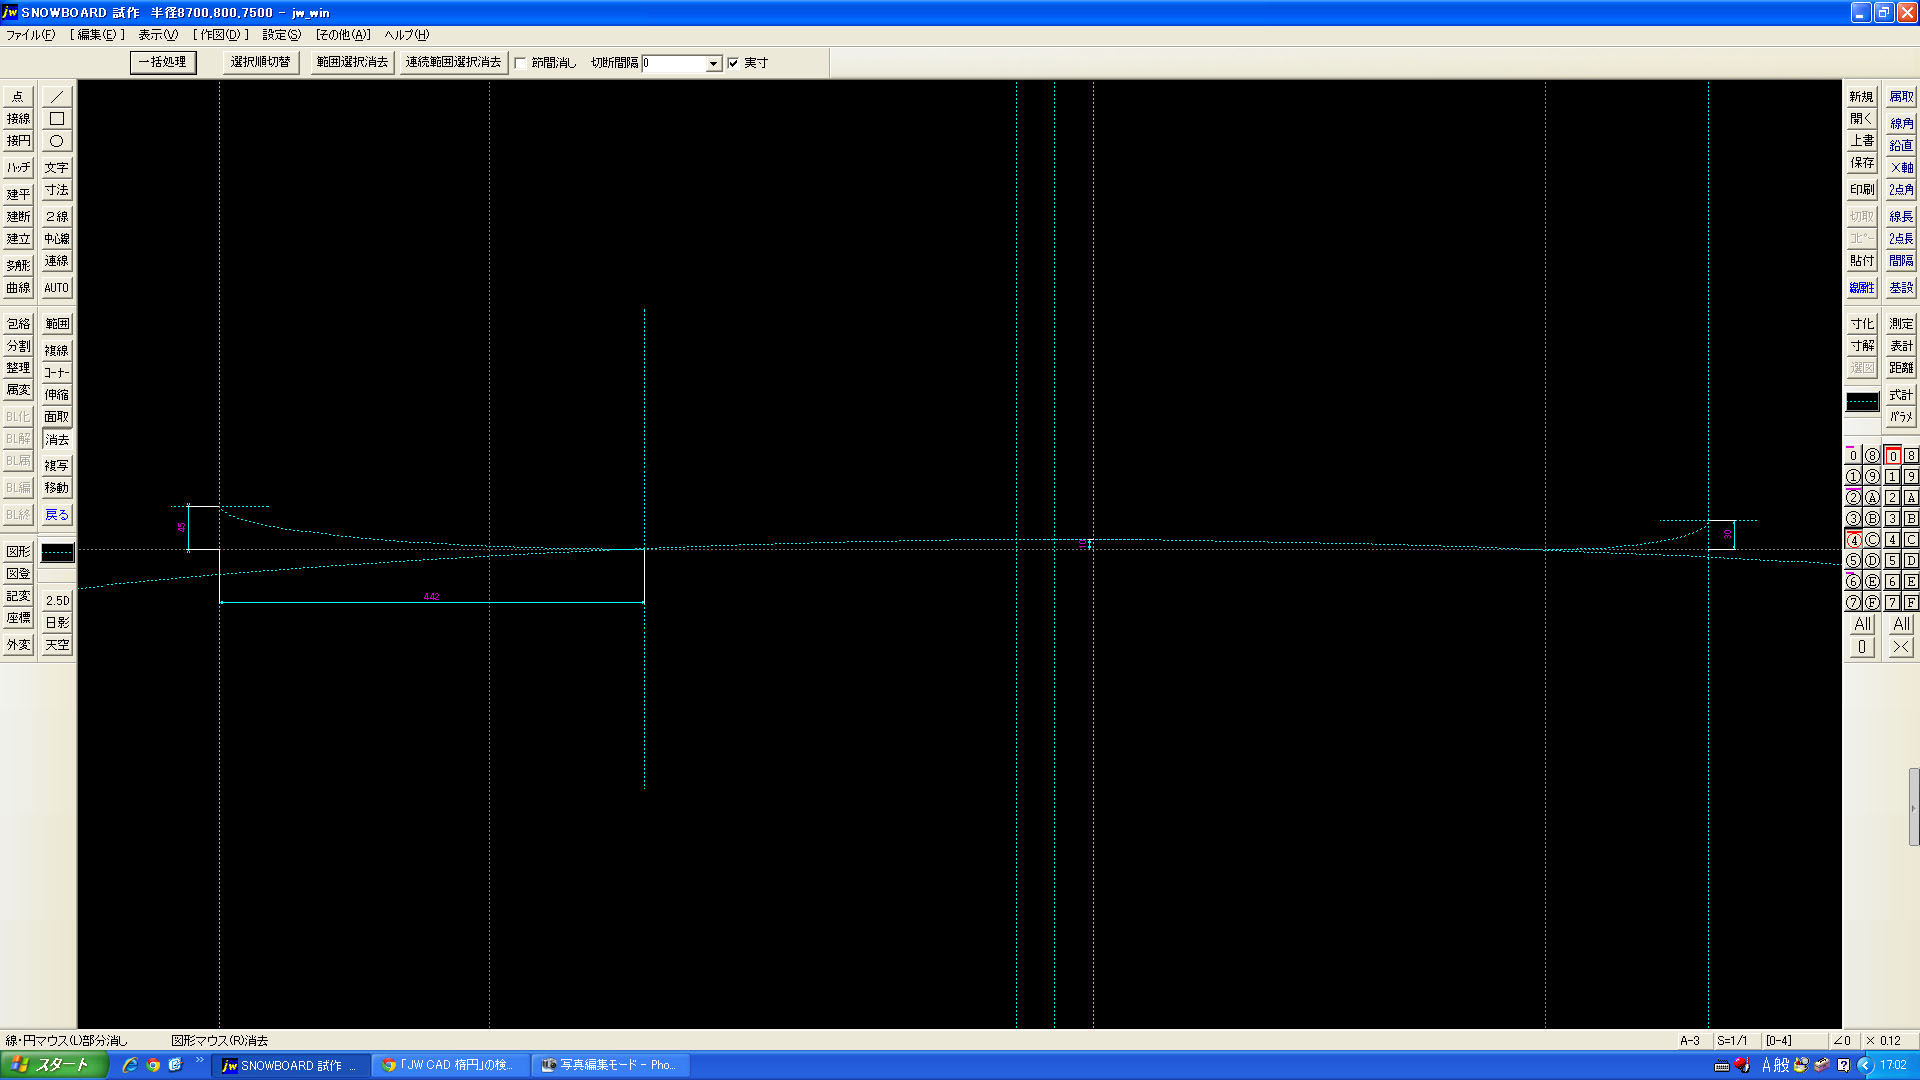
Task: Choose the 寸法 dimension tool
Action: click(x=57, y=190)
